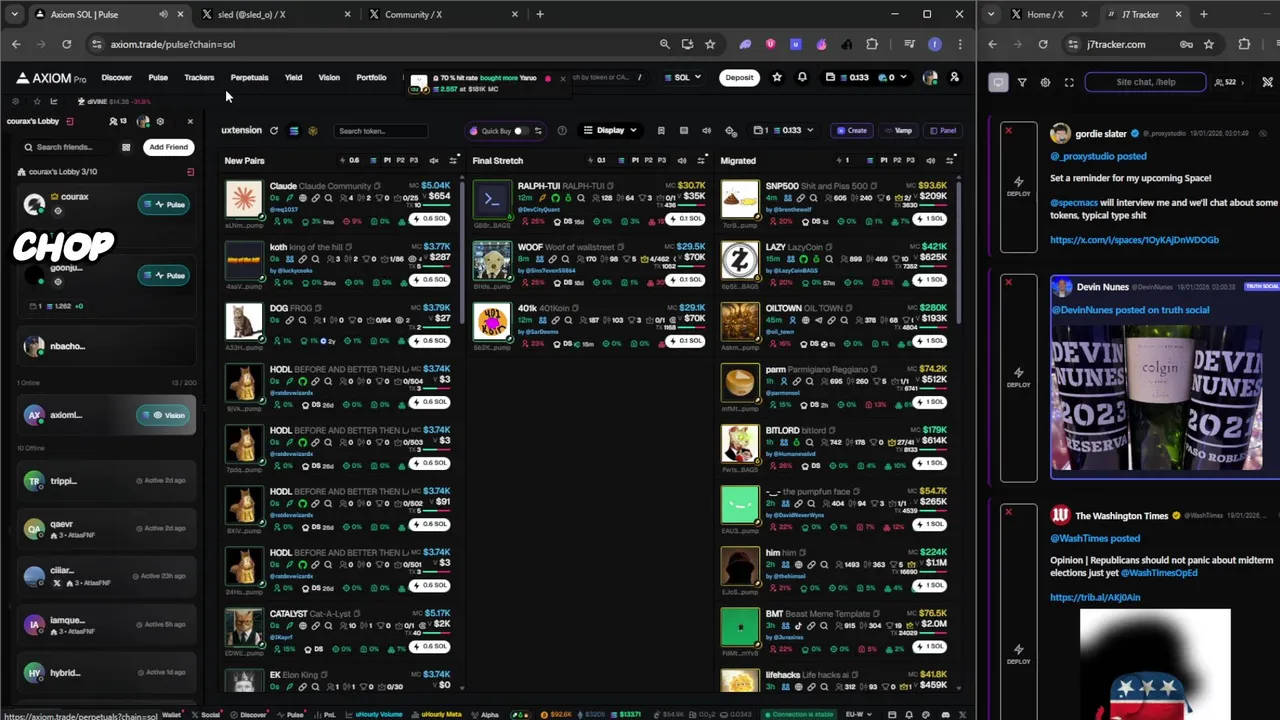Click the Add Friend button
The width and height of the screenshot is (1280, 720).
coord(168,147)
